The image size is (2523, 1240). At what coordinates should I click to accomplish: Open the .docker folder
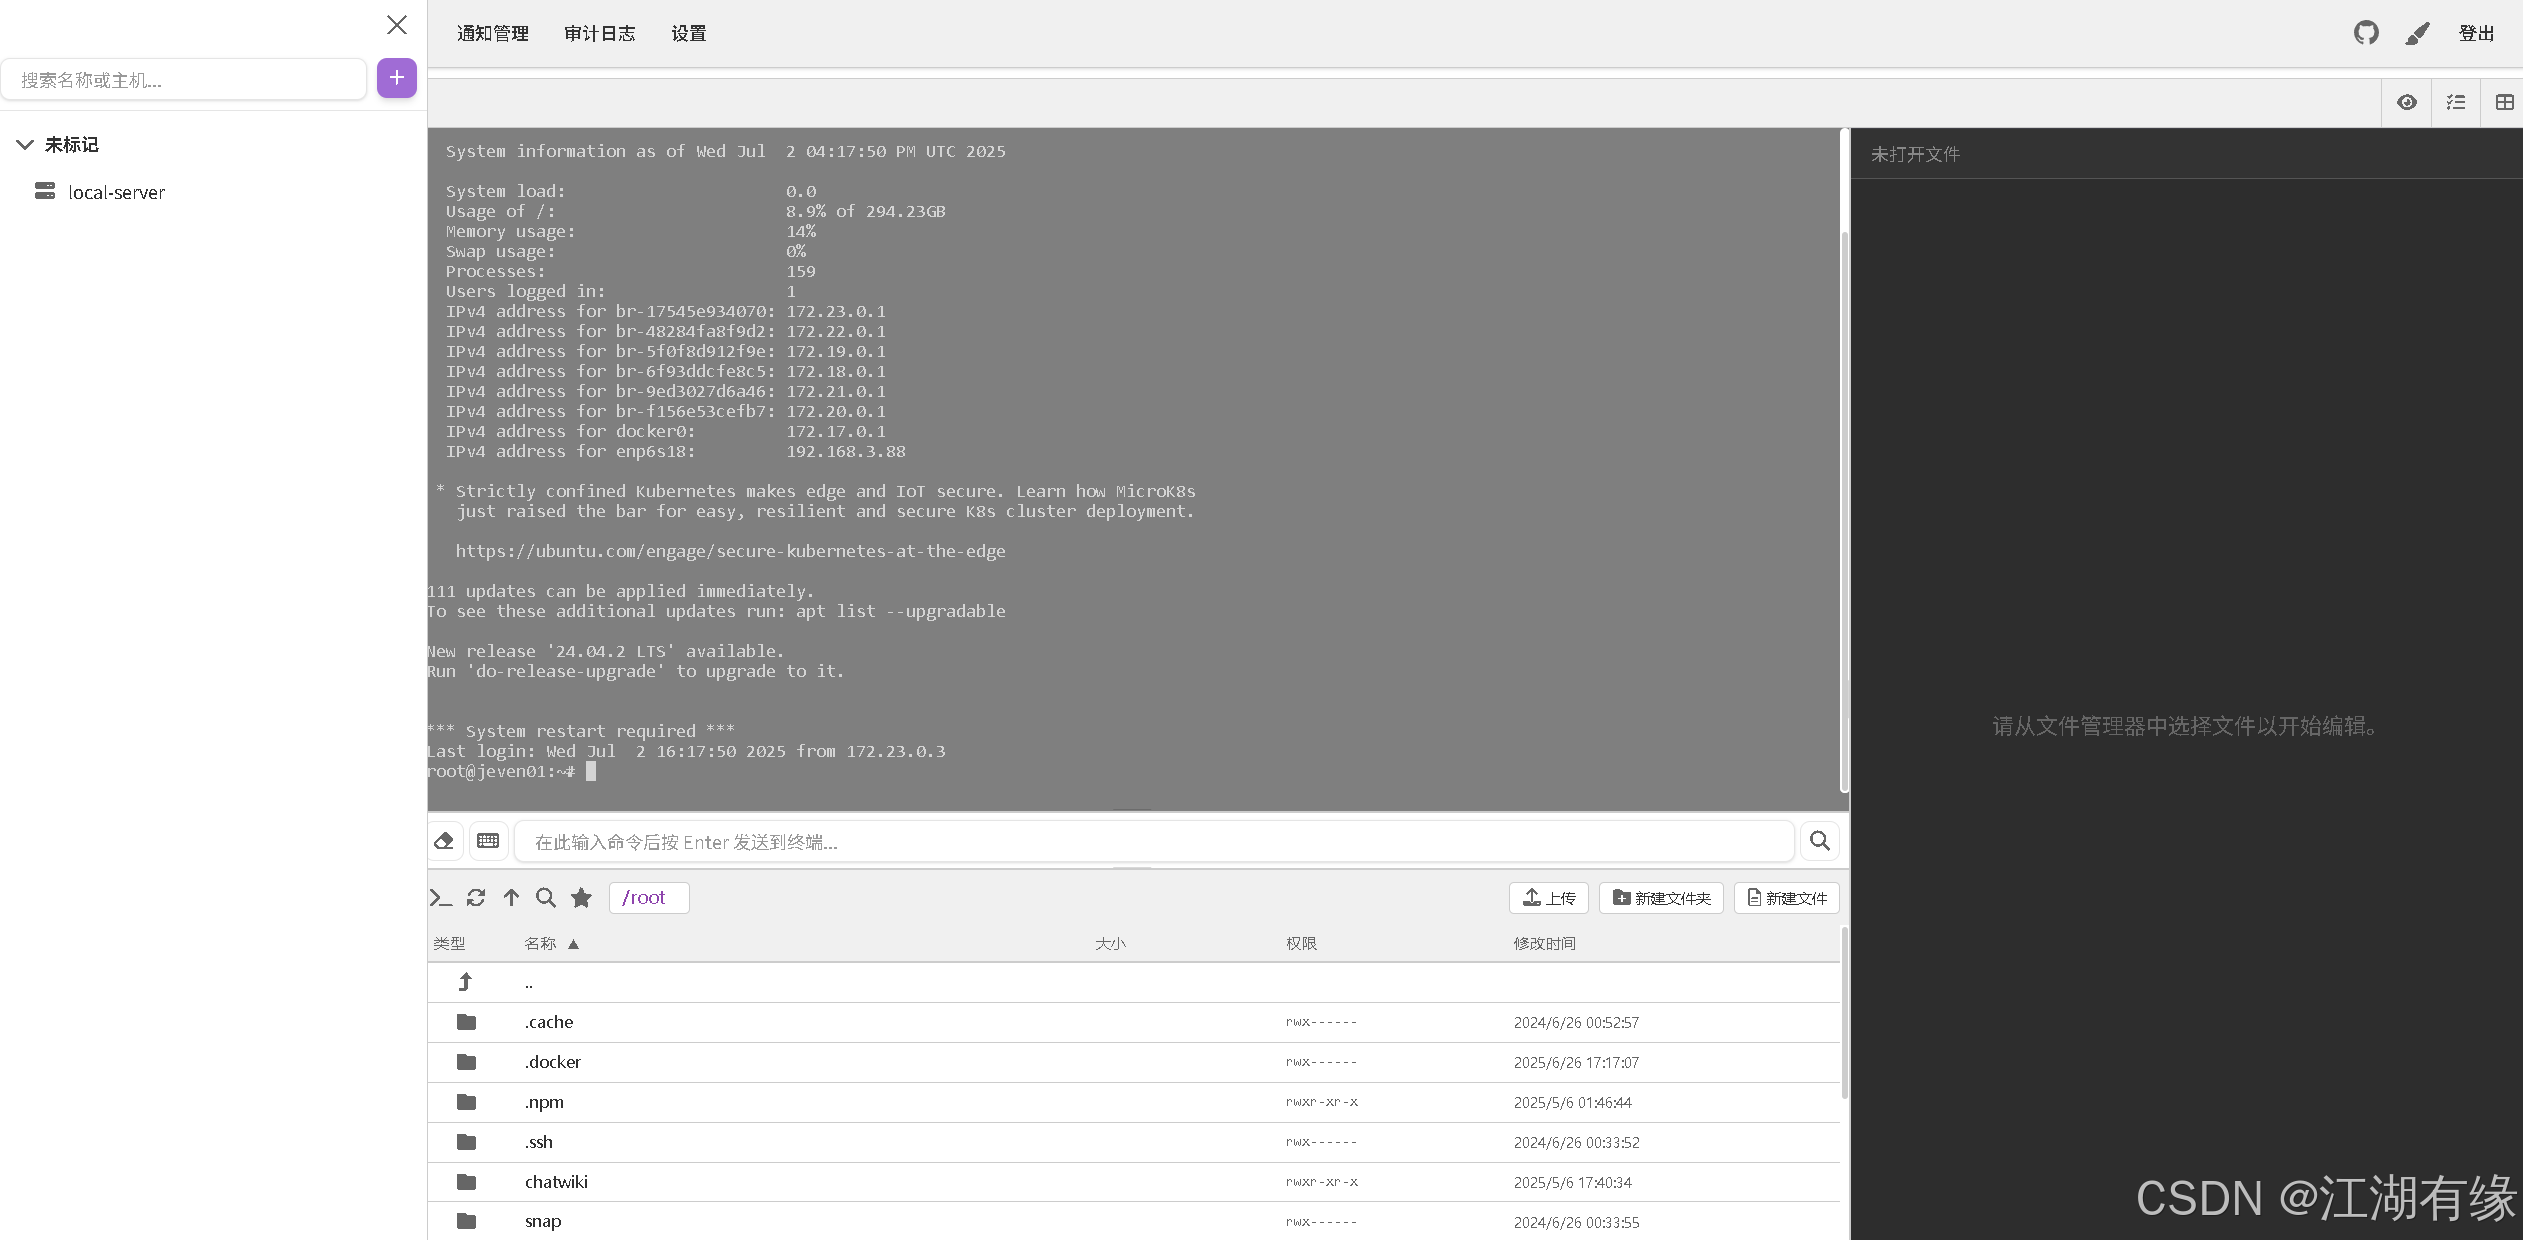click(552, 1062)
